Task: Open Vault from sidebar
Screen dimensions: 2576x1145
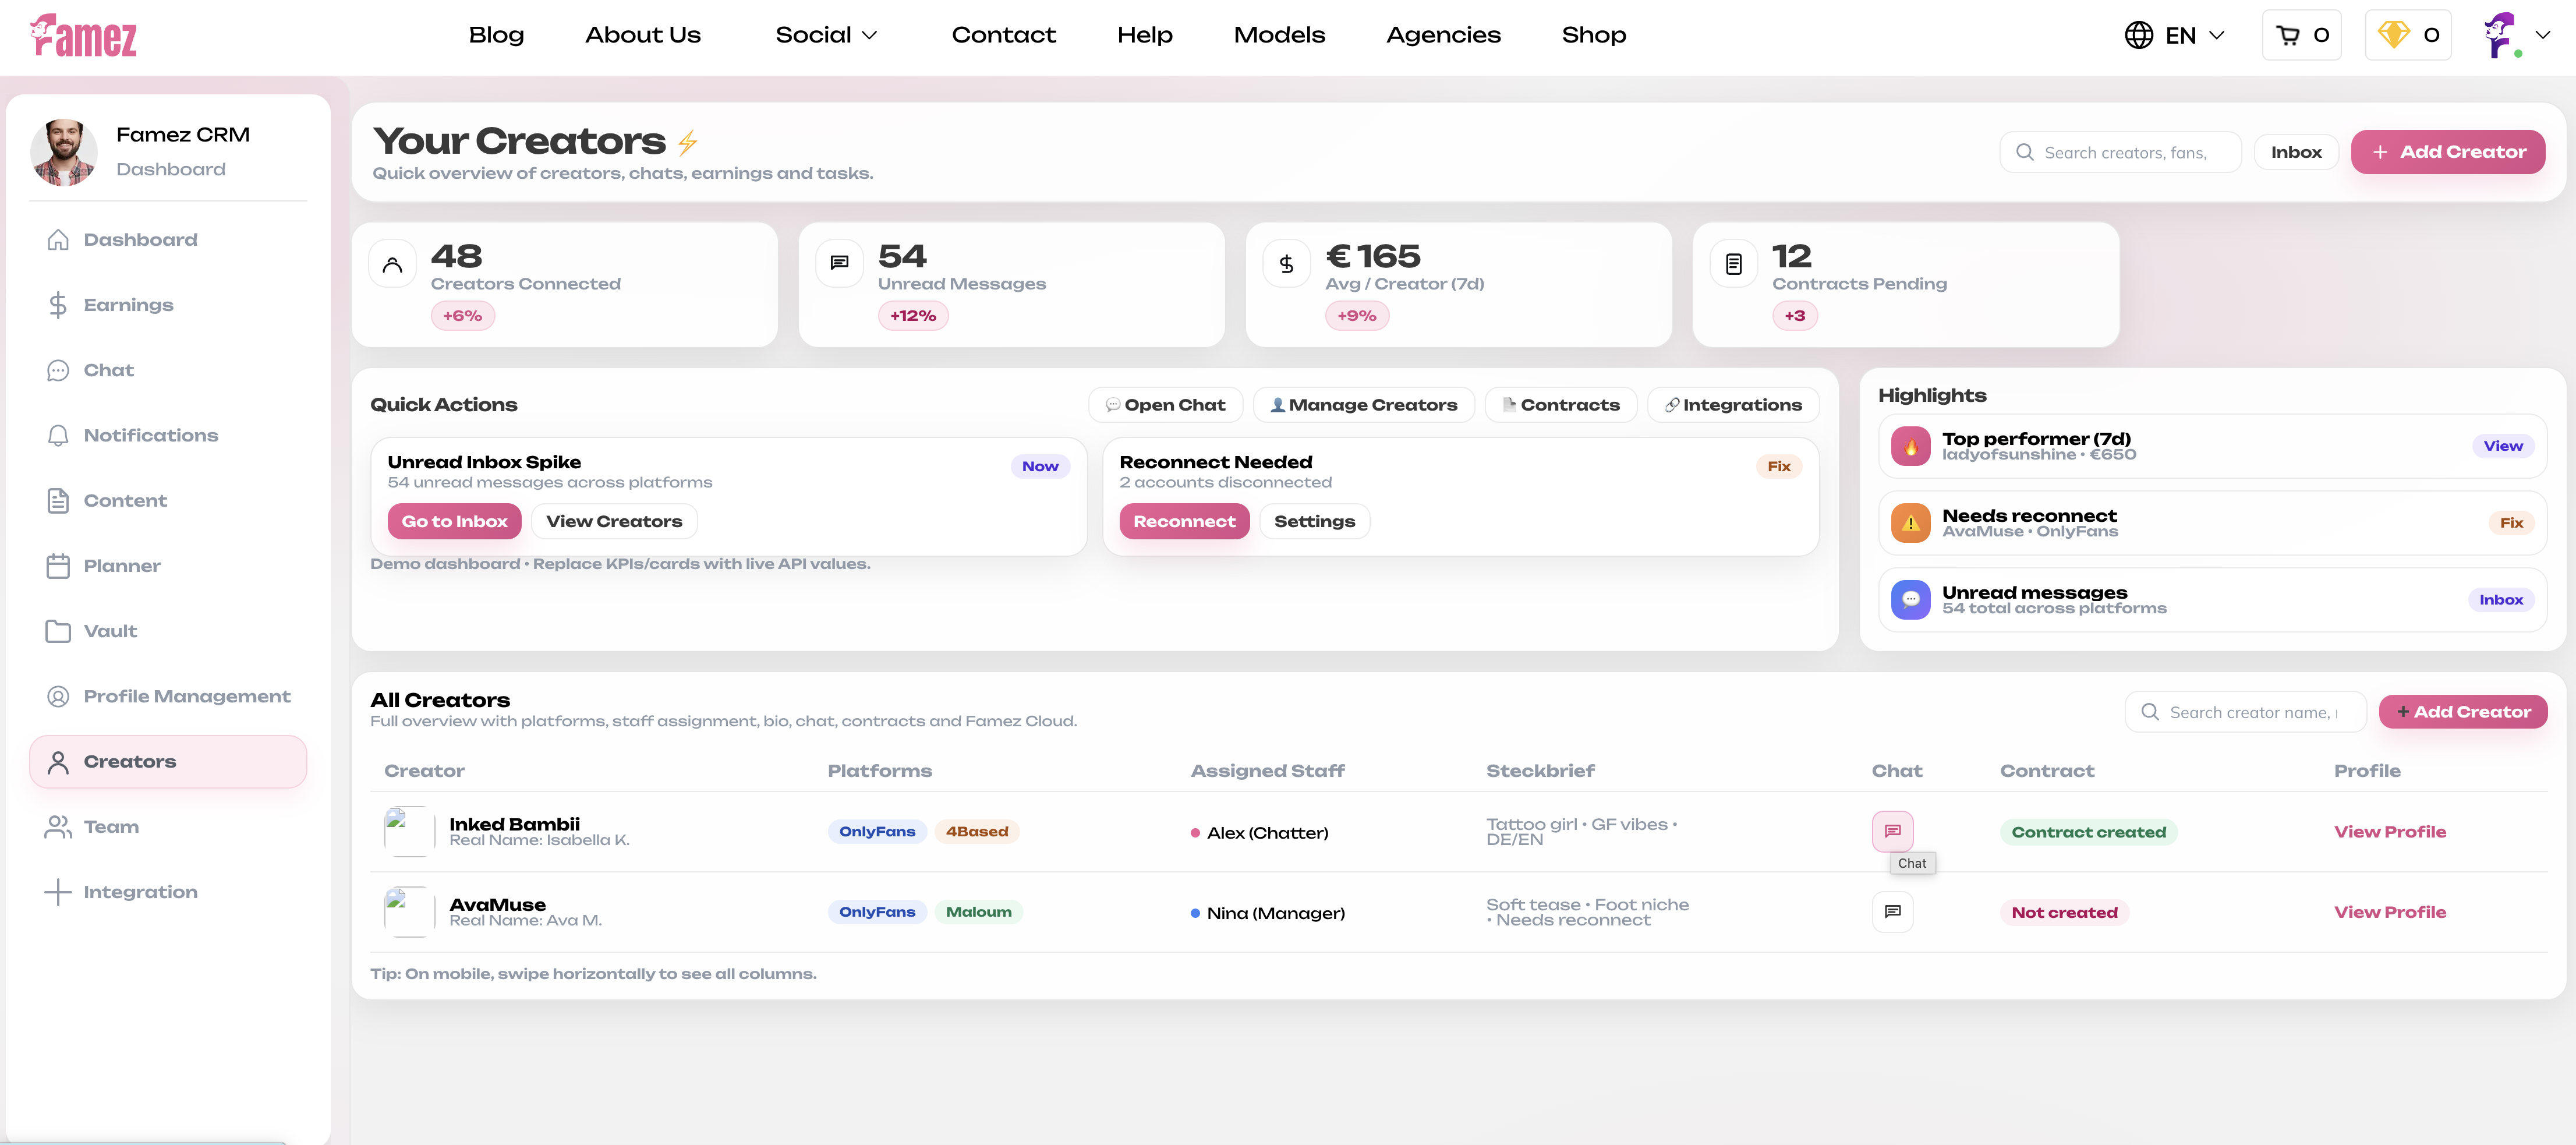Action: [x=110, y=631]
